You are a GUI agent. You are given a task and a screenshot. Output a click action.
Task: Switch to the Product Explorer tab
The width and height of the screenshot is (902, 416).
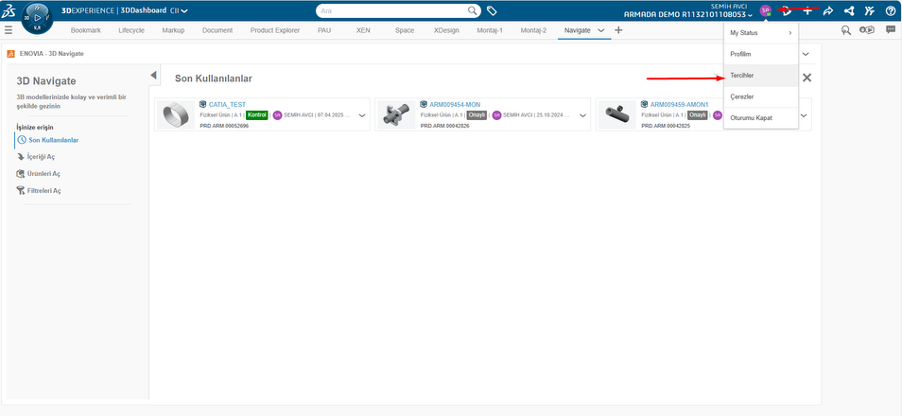coord(275,30)
